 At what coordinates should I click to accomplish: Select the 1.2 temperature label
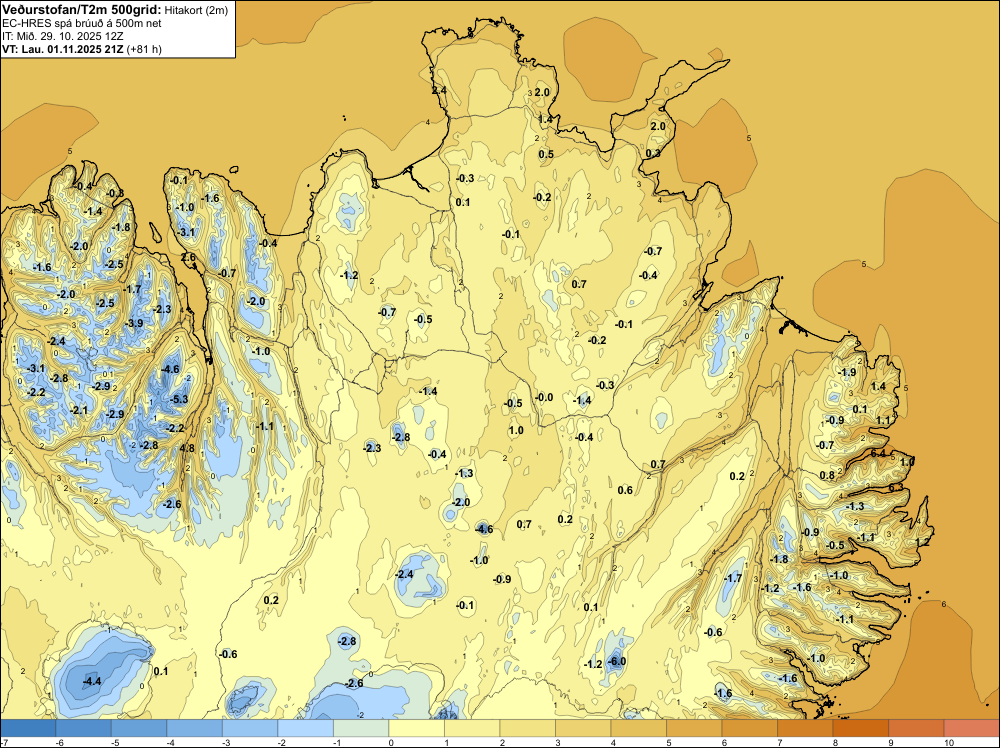923,541
